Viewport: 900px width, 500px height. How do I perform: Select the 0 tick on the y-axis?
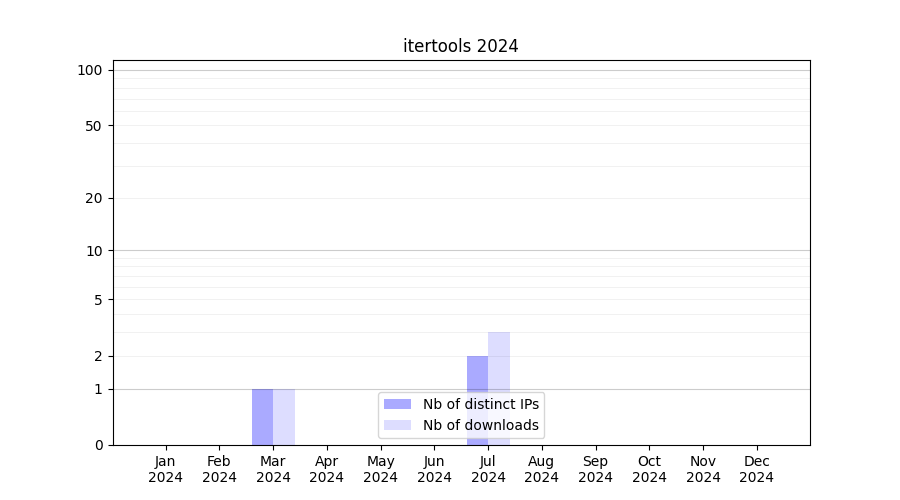point(98,445)
